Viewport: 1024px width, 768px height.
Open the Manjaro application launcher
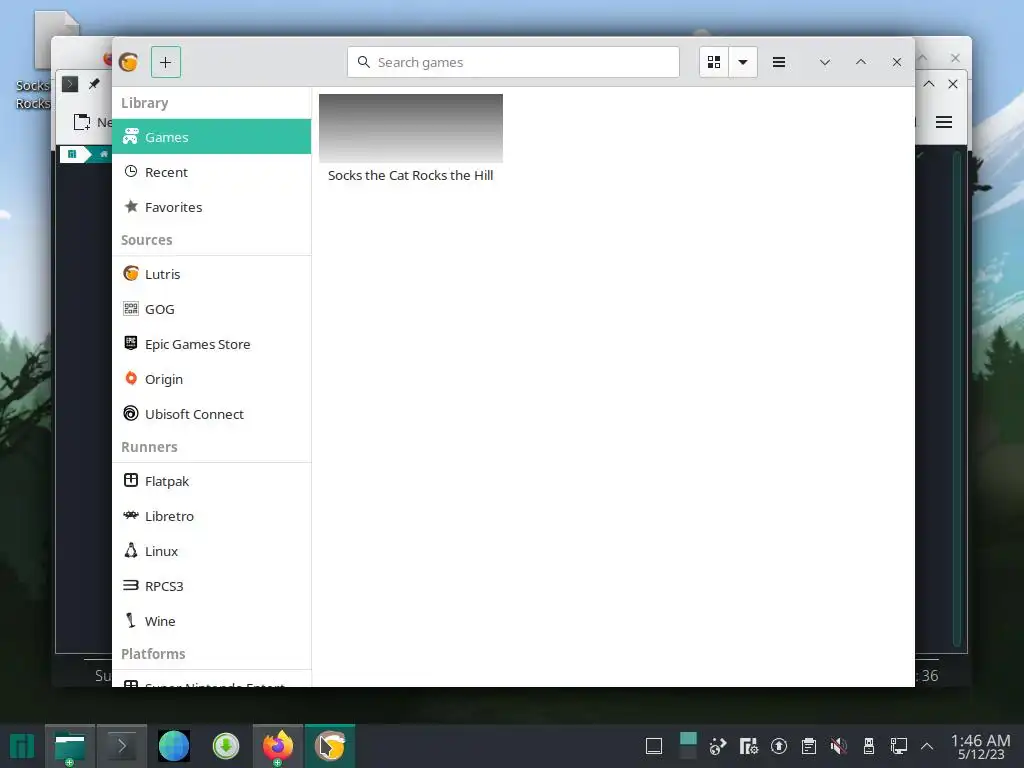click(x=22, y=746)
